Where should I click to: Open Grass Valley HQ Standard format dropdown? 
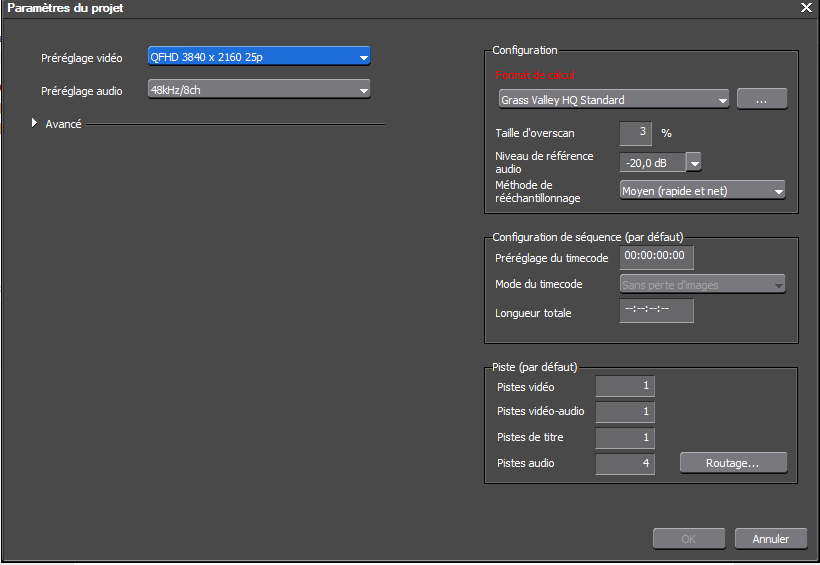613,99
